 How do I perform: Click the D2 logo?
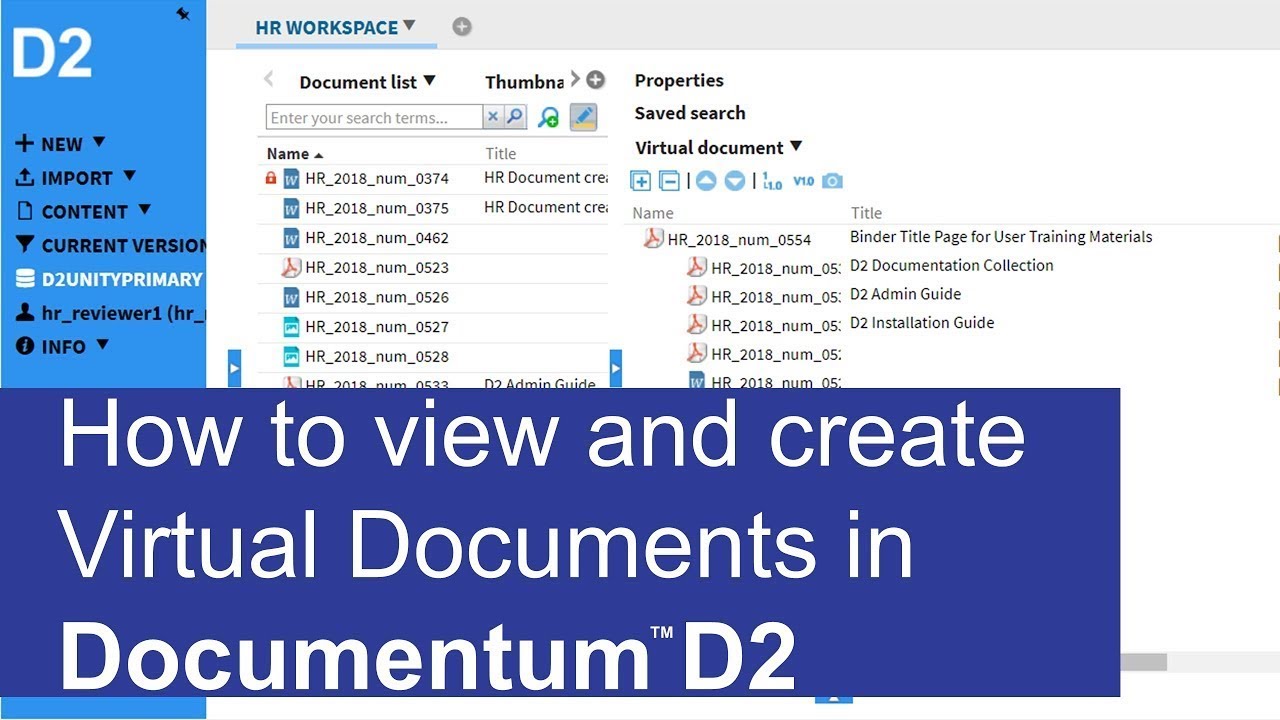[52, 53]
